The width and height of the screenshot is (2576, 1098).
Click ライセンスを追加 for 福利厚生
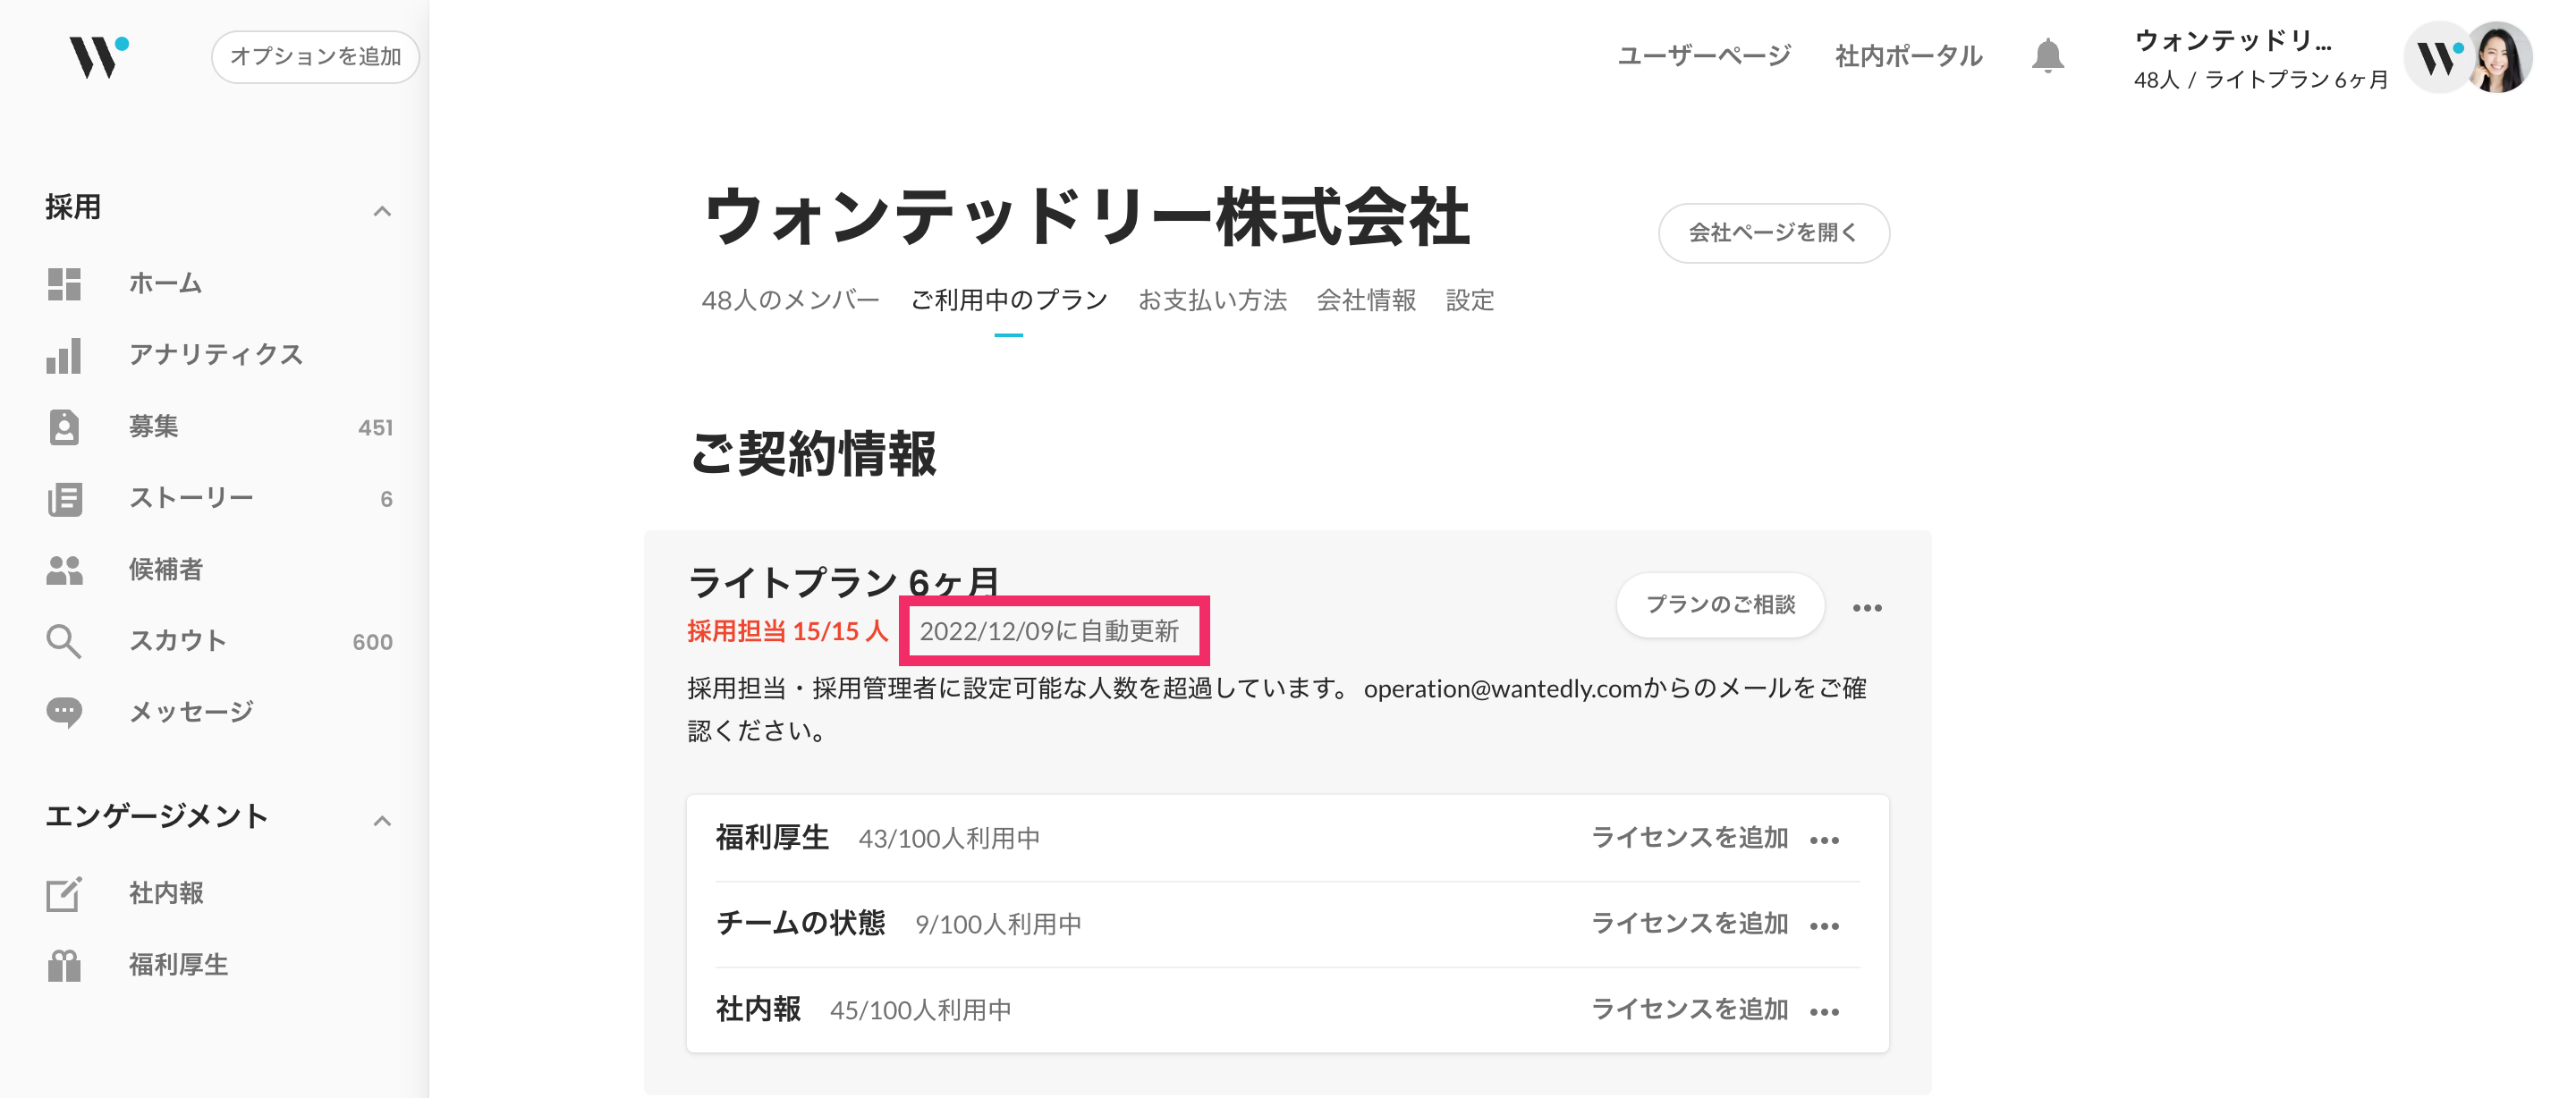coord(1689,838)
